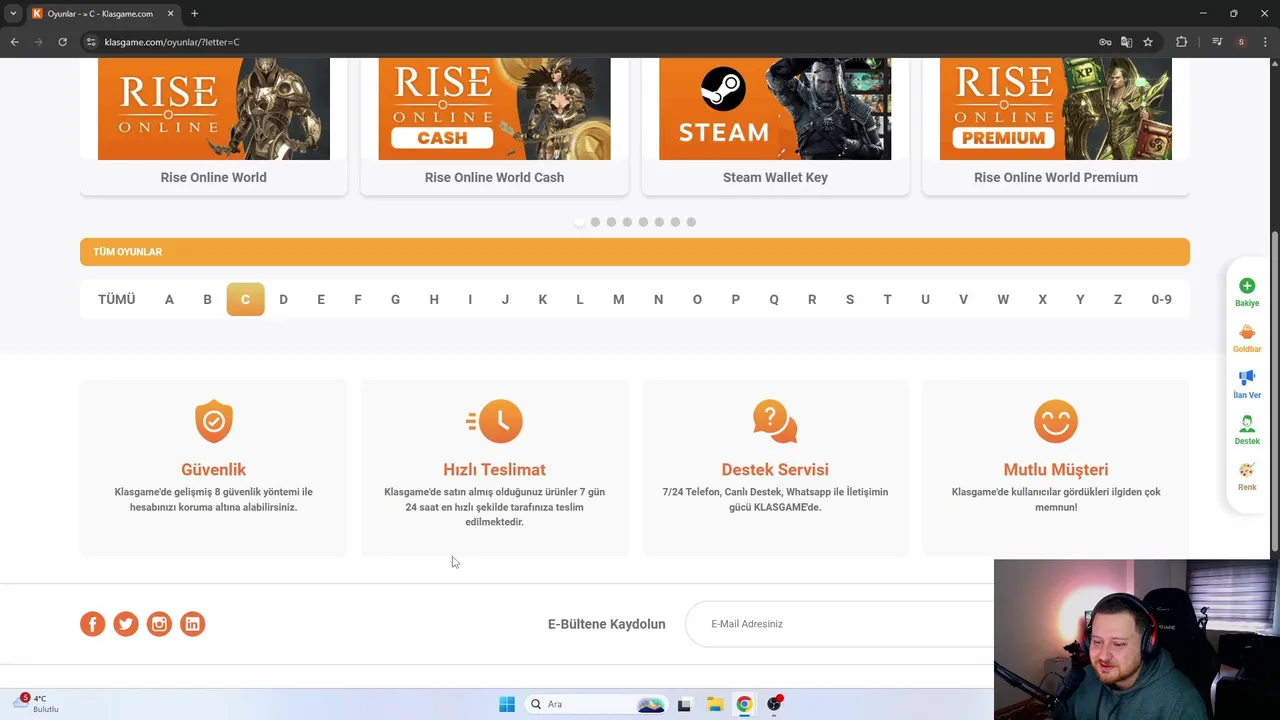Select the last carousel pagination dot
This screenshot has height=720, width=1280.
pos(691,222)
